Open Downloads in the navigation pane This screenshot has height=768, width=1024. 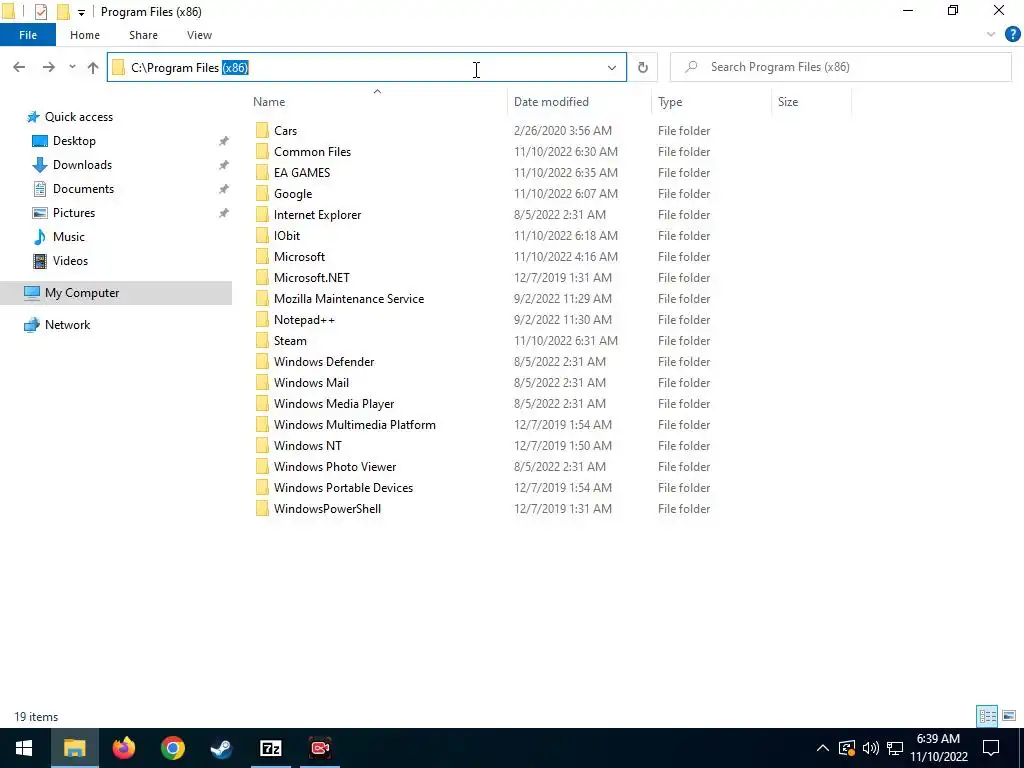(x=82, y=165)
